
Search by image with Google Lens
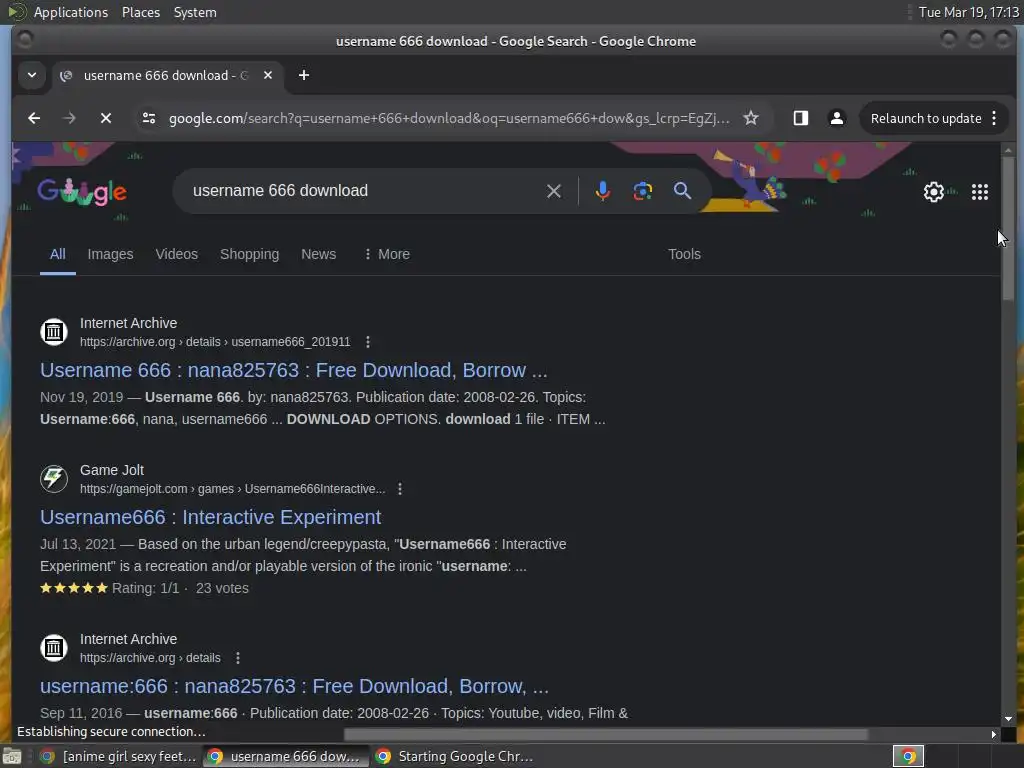tap(643, 191)
